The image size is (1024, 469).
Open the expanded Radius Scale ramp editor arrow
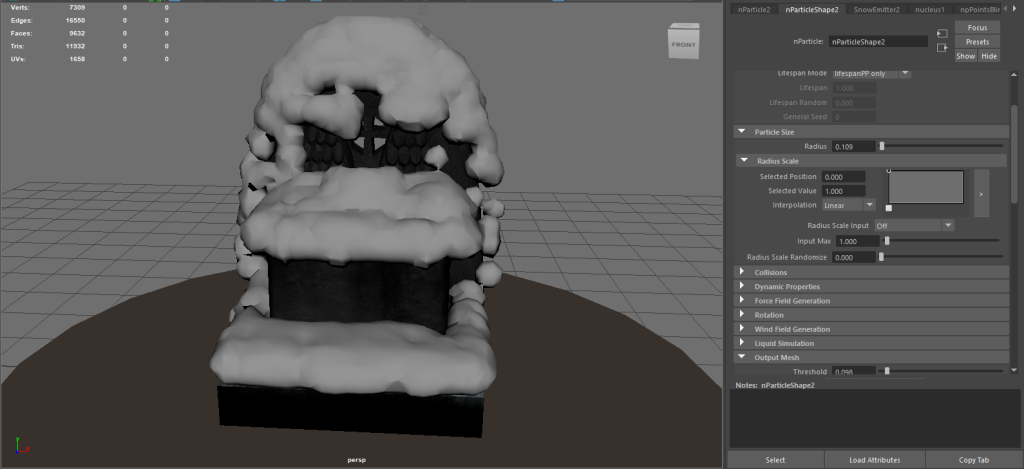point(981,192)
